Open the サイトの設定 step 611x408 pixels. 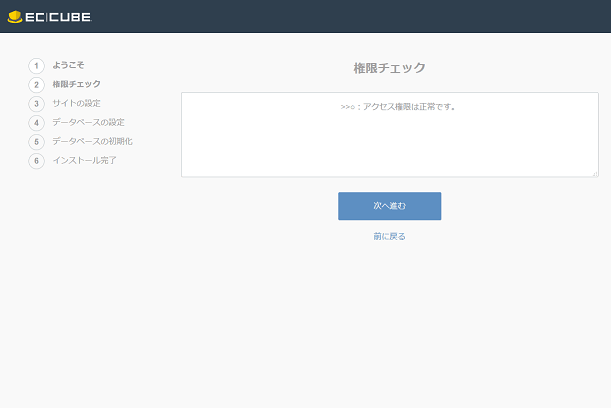(76, 103)
